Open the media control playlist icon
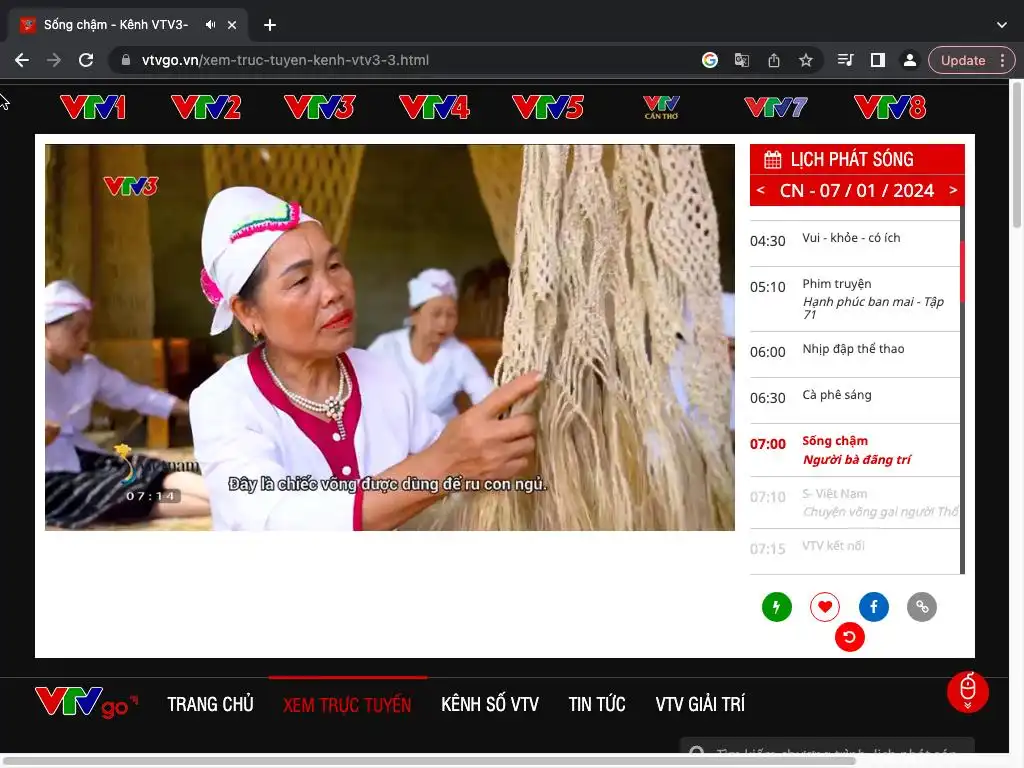 [845, 60]
